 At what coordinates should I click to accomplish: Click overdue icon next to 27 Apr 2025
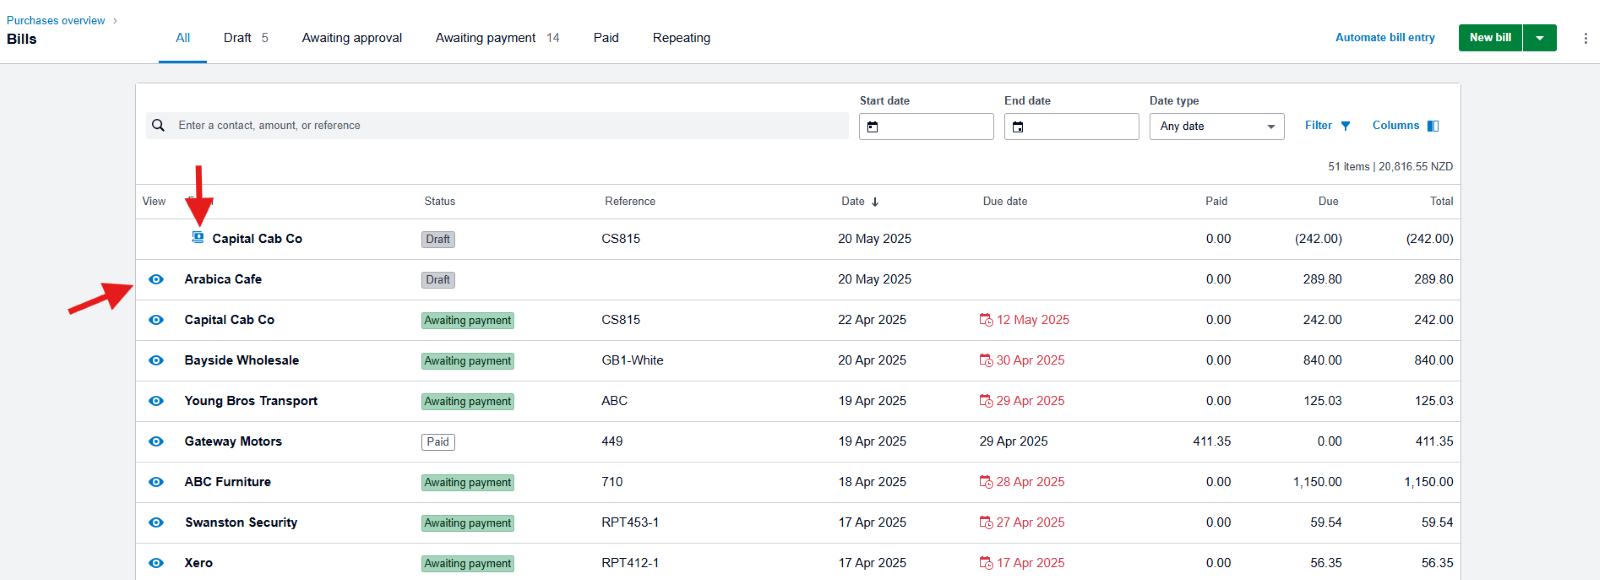coord(986,523)
